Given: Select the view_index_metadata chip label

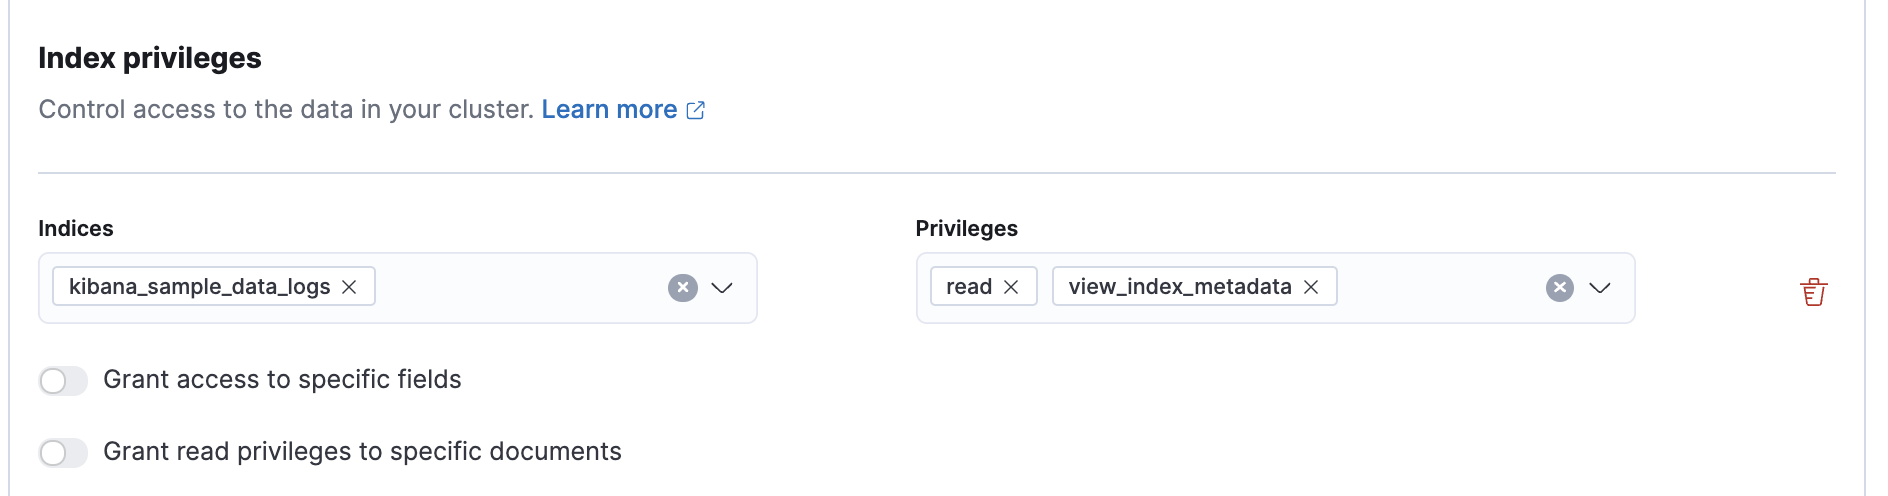Looking at the screenshot, I should click(x=1180, y=287).
